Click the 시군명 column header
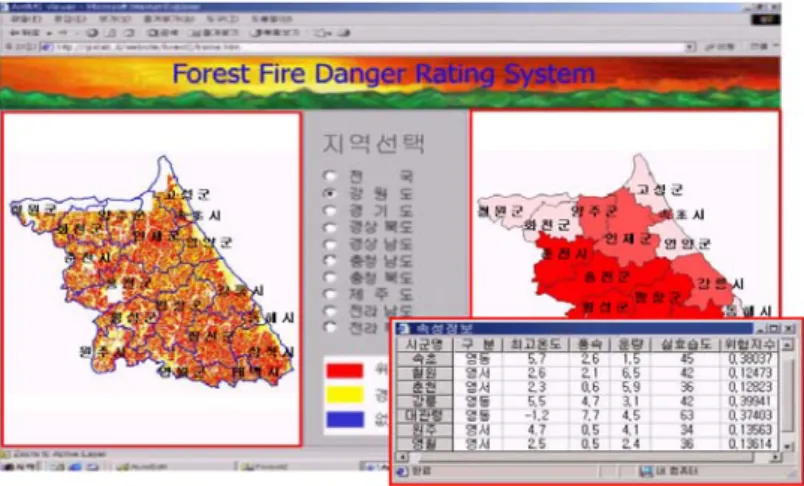The width and height of the screenshot is (804, 486). [425, 344]
